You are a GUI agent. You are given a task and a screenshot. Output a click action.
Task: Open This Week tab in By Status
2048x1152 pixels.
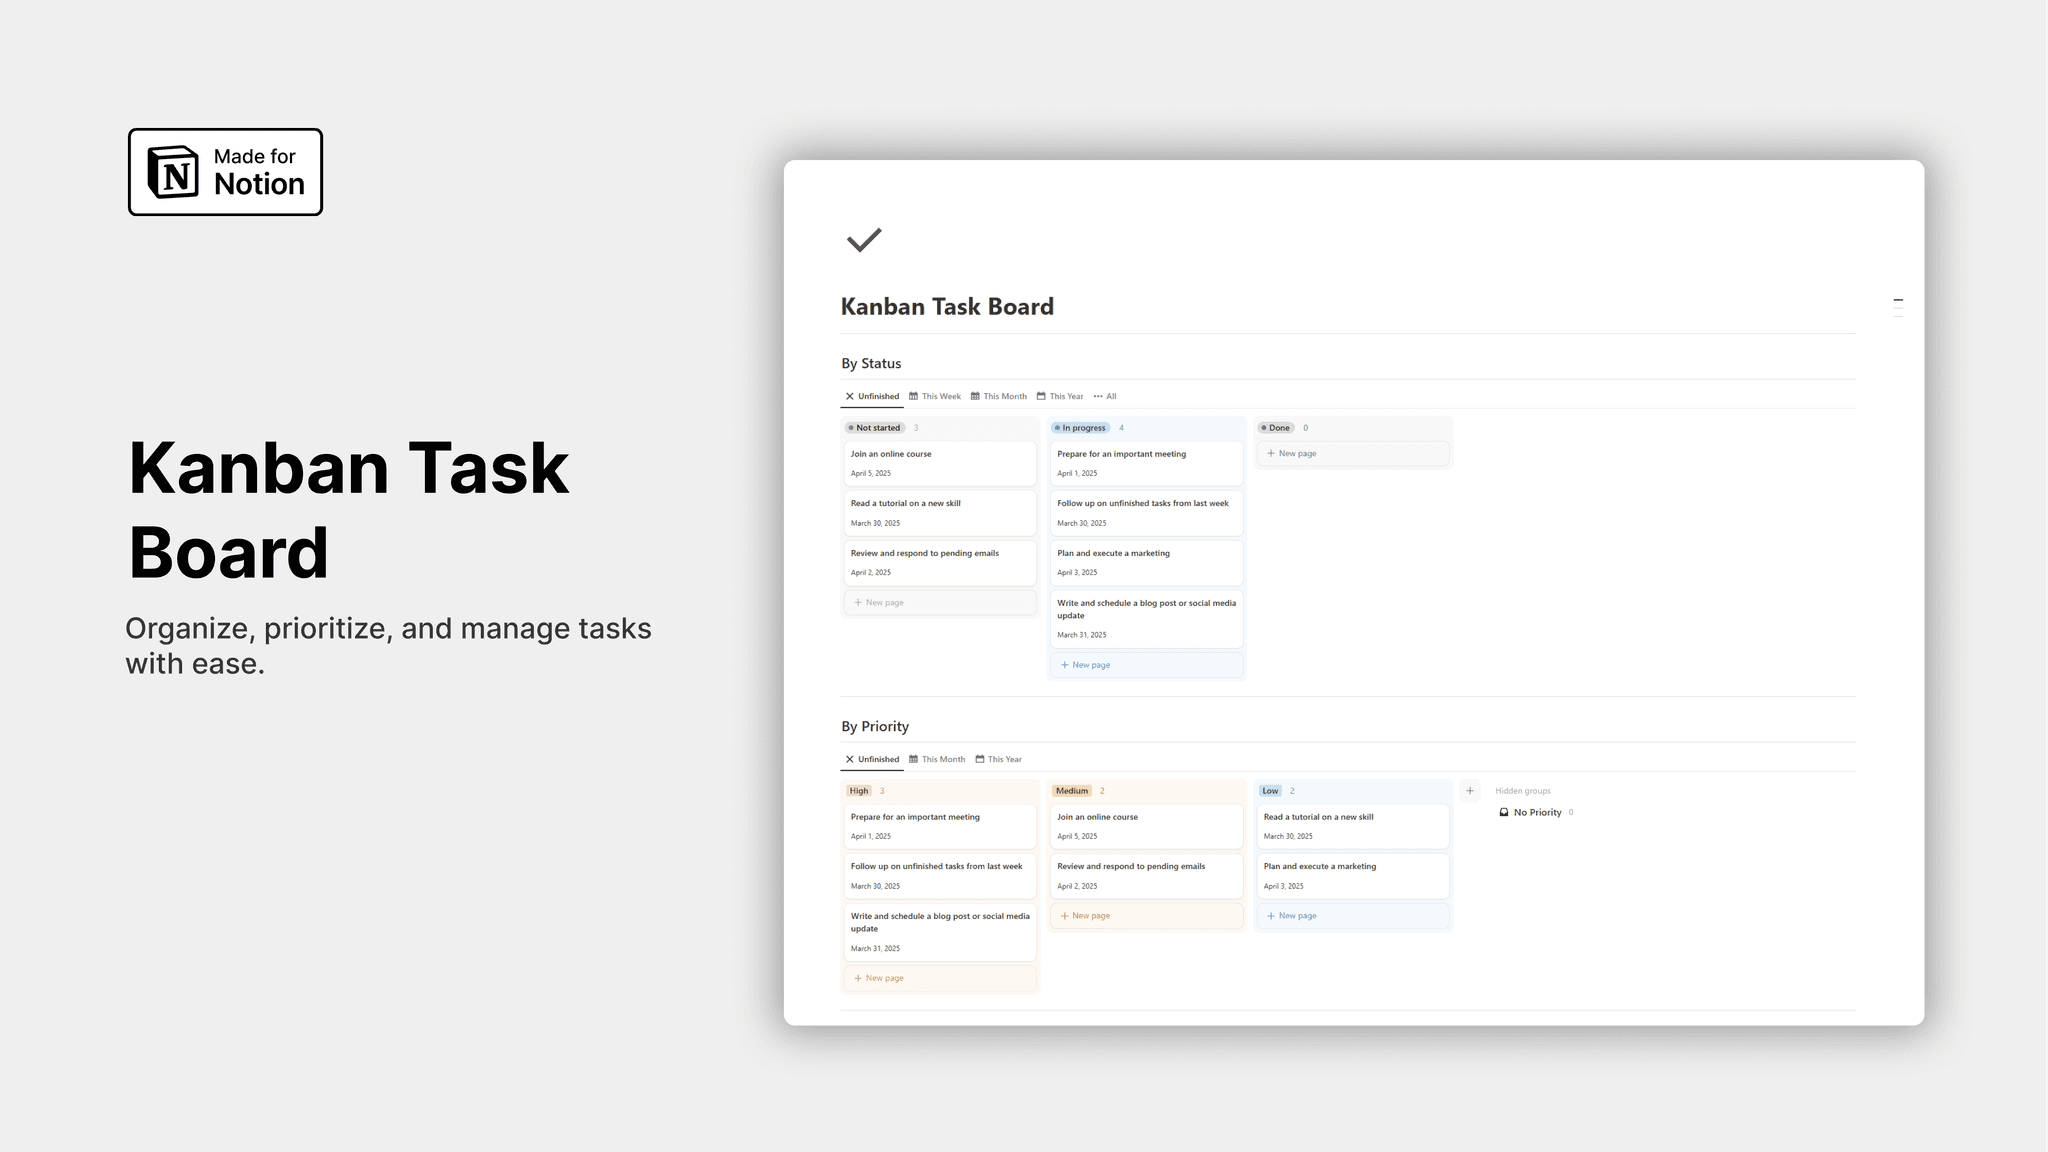[935, 396]
